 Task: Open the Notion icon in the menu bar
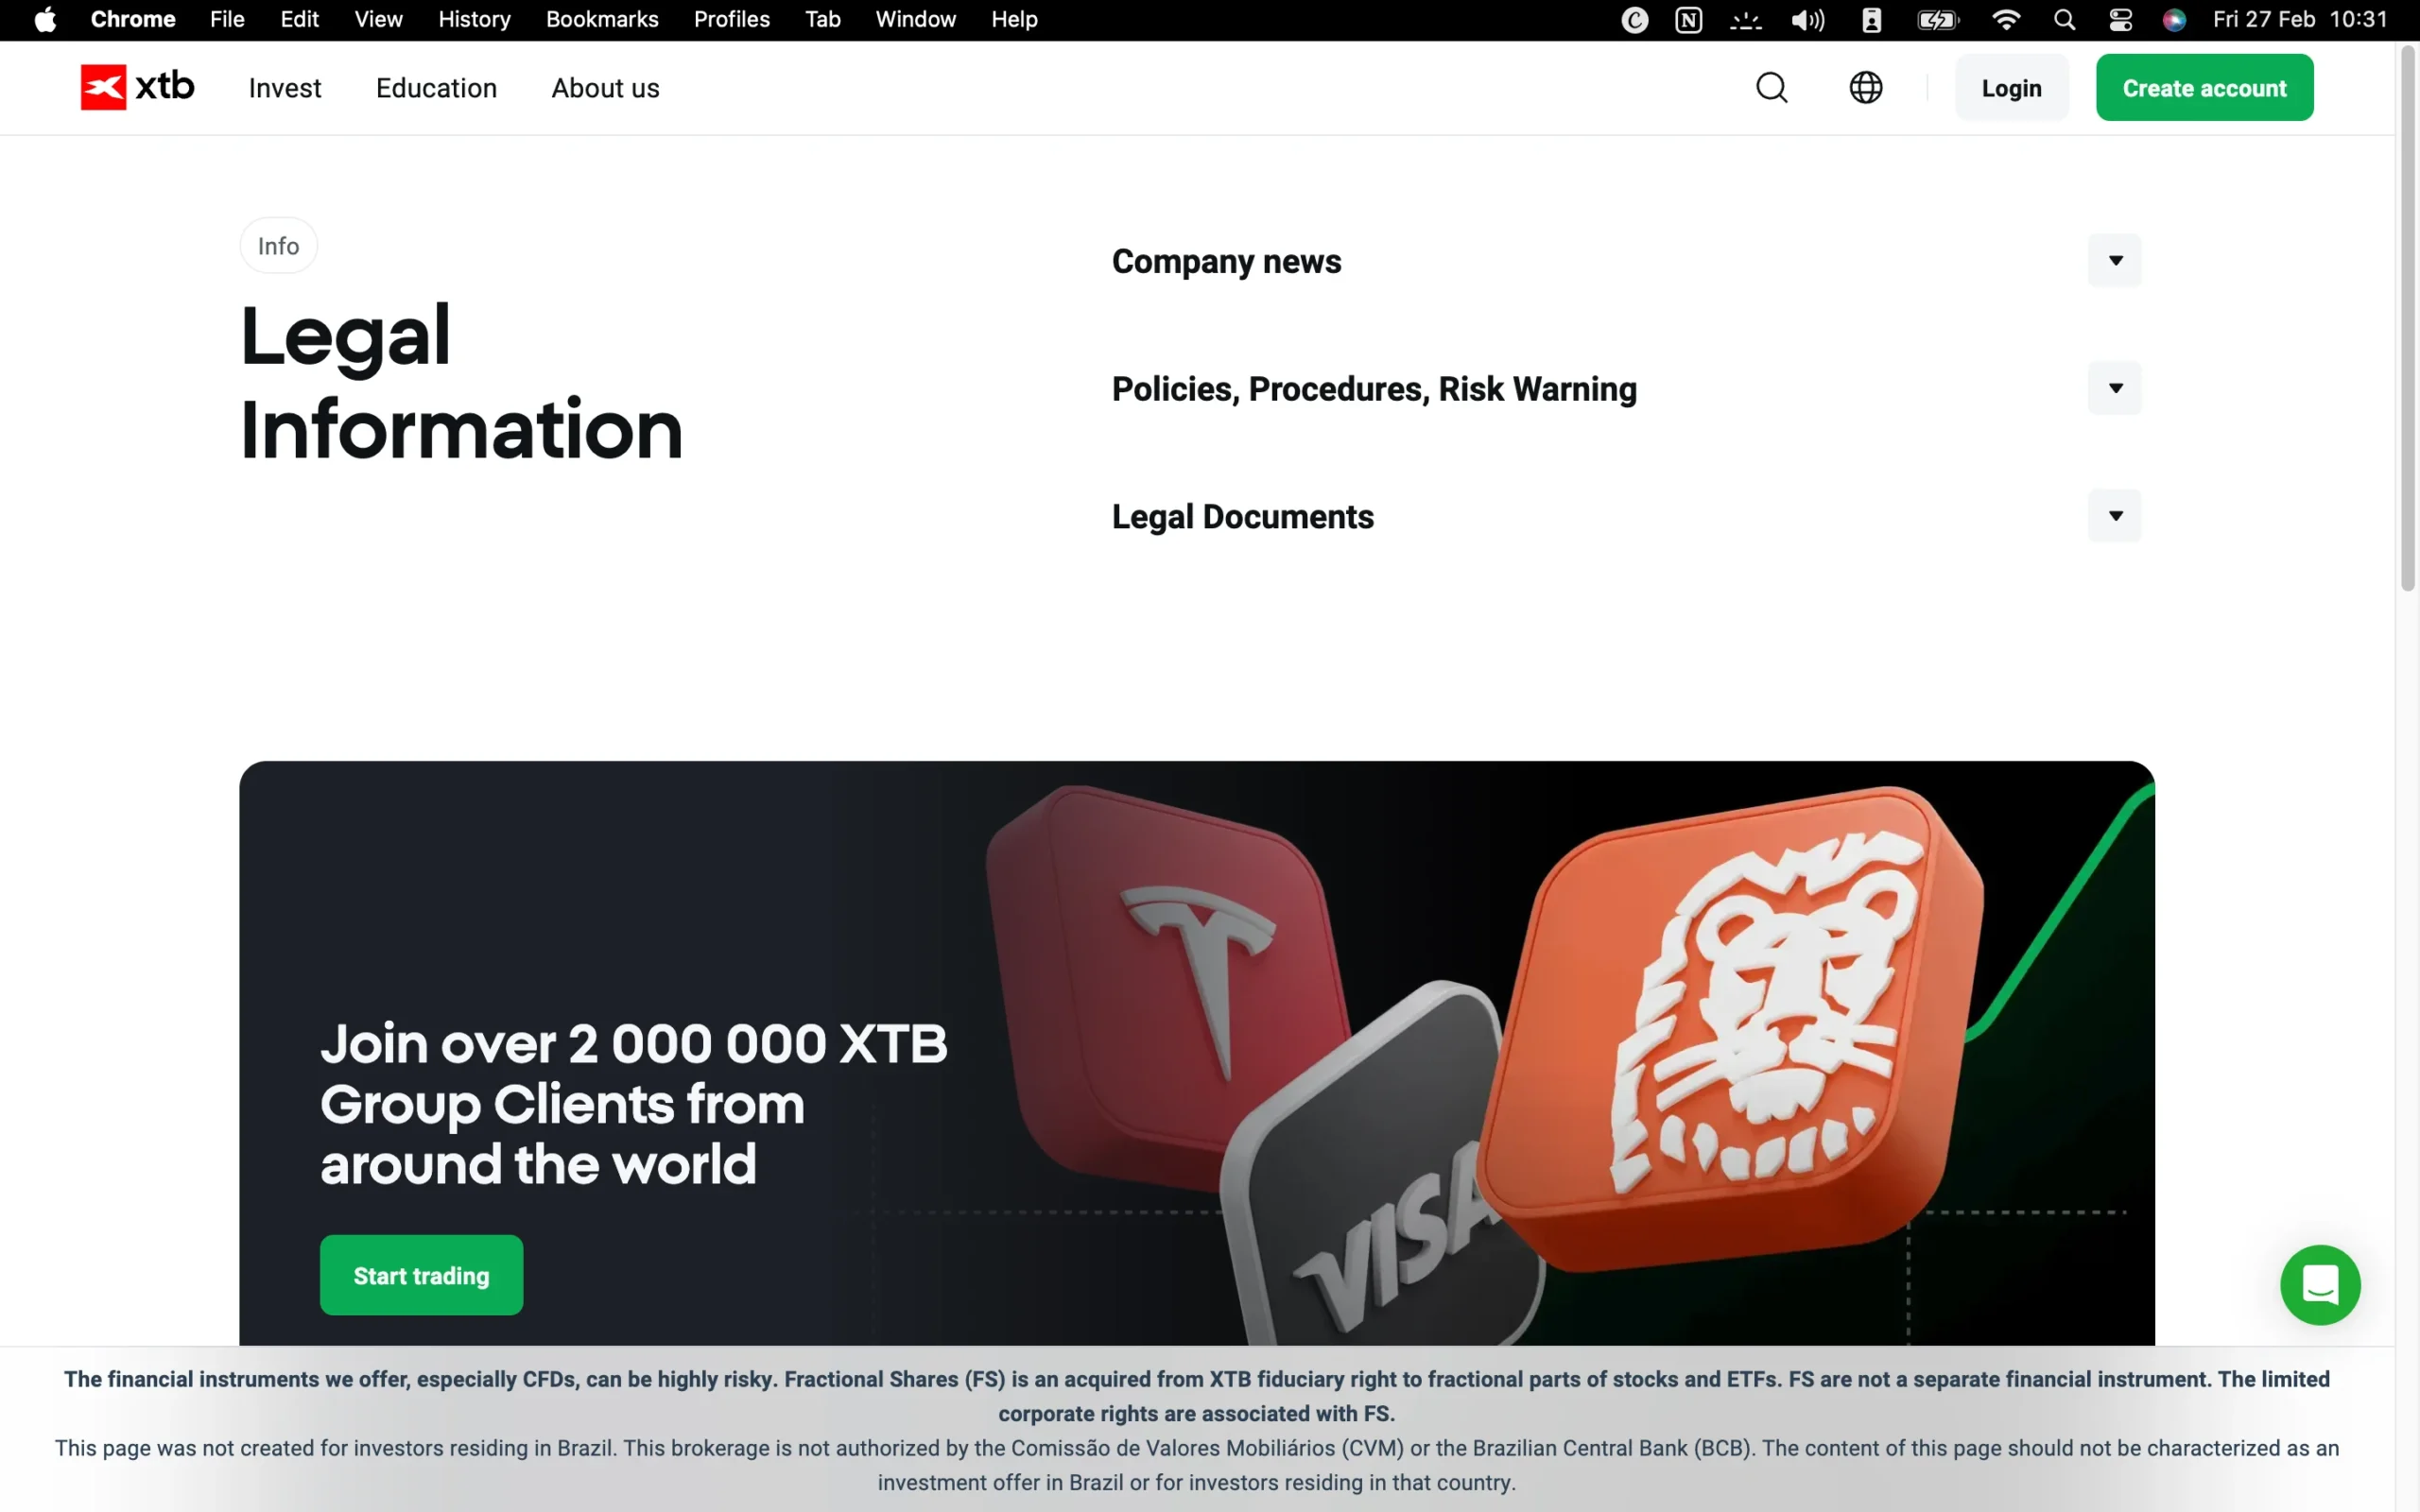click(1689, 19)
